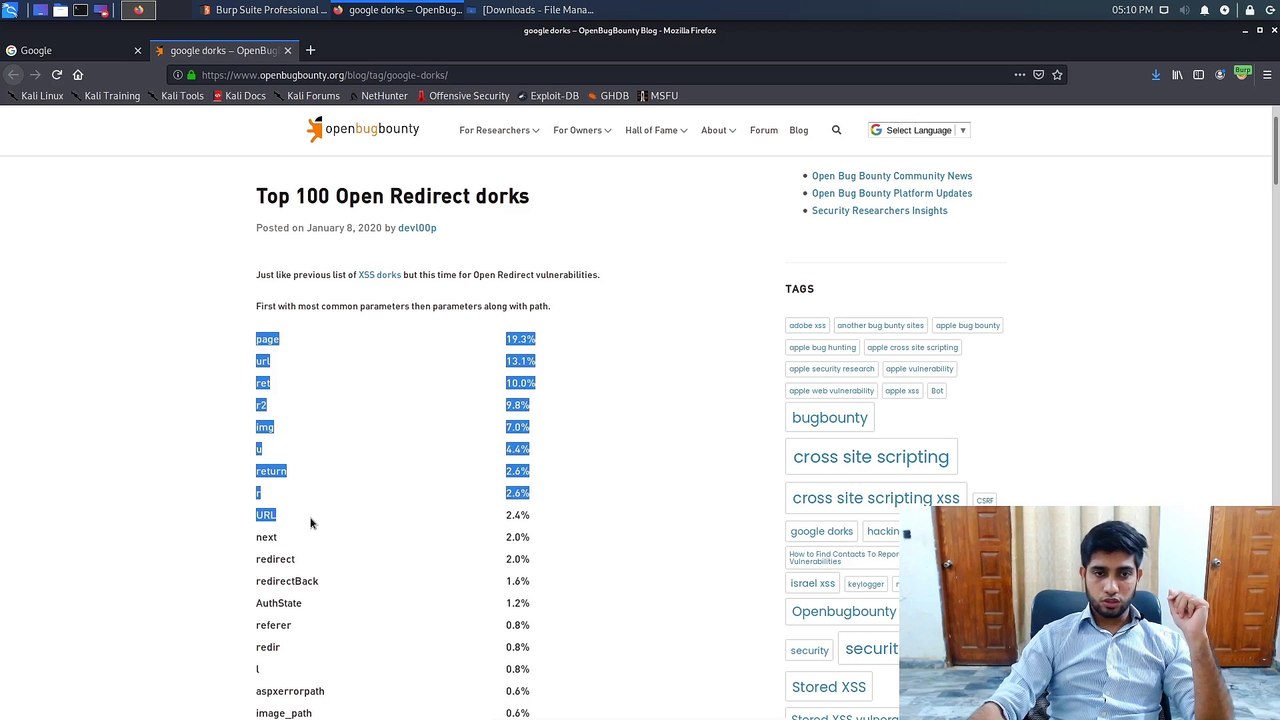Open the Offensive Security bookmark
The height and width of the screenshot is (720, 1280).
pyautogui.click(x=463, y=96)
